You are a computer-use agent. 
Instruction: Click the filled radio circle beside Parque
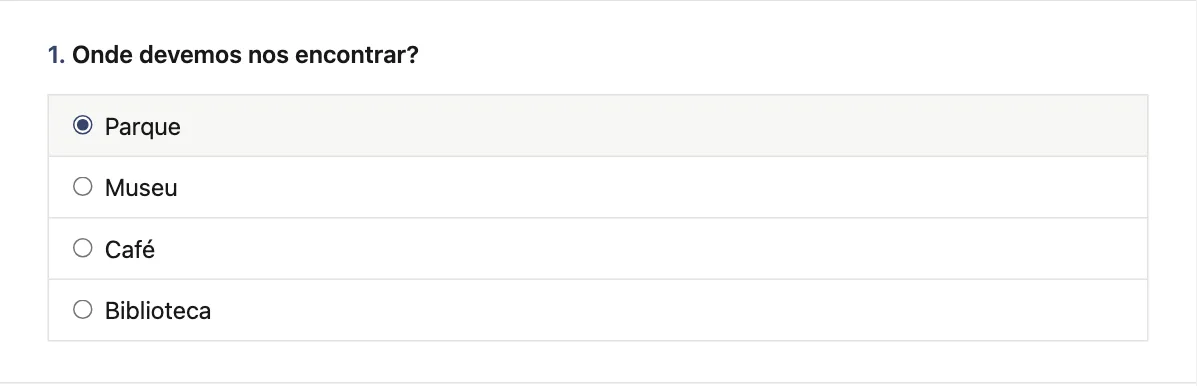click(82, 125)
